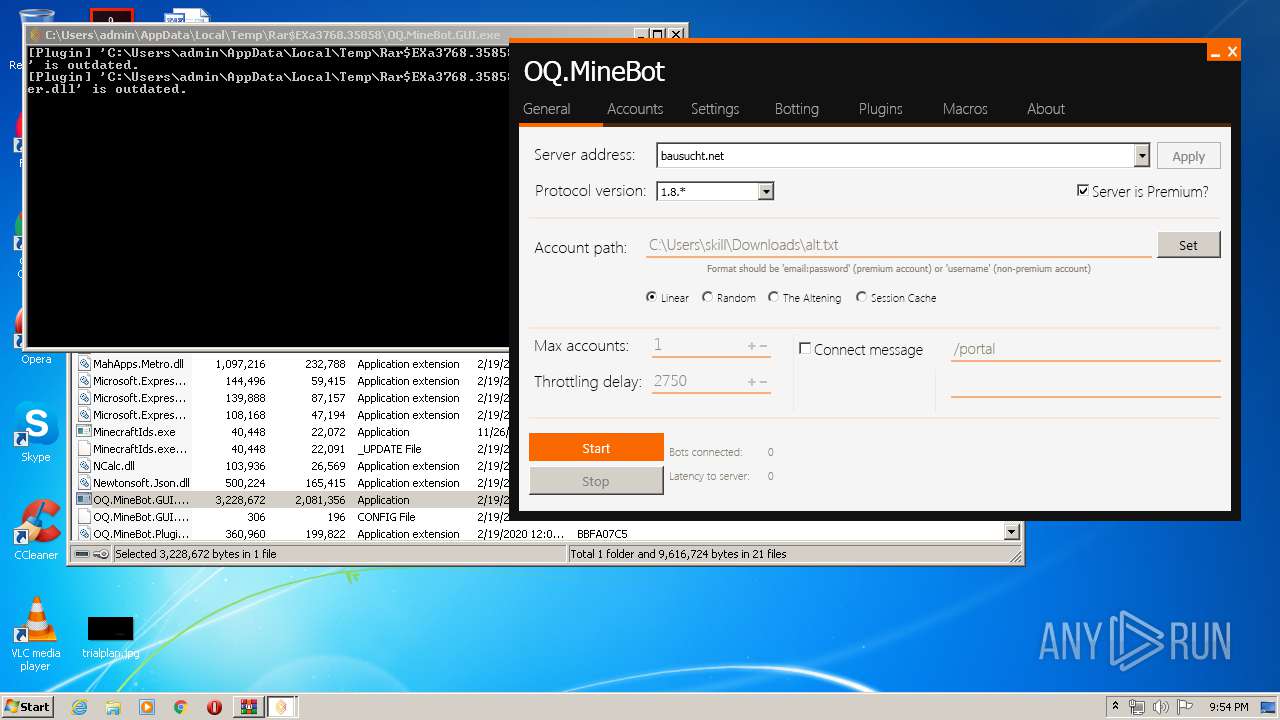Image resolution: width=1280 pixels, height=720 pixels.
Task: Open trialplan.jpg desktop file
Action: point(110,637)
